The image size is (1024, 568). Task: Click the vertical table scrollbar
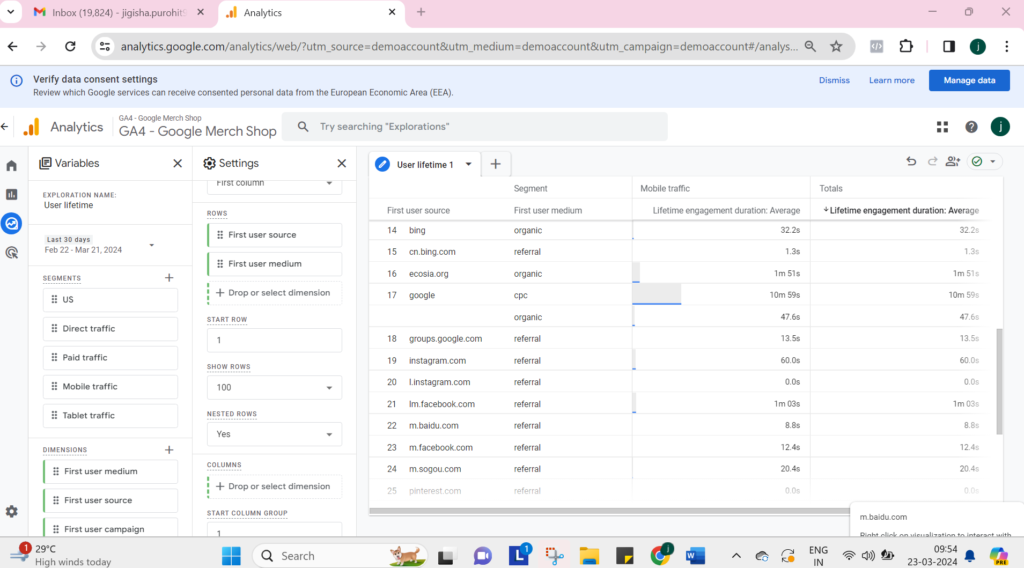tap(999, 381)
